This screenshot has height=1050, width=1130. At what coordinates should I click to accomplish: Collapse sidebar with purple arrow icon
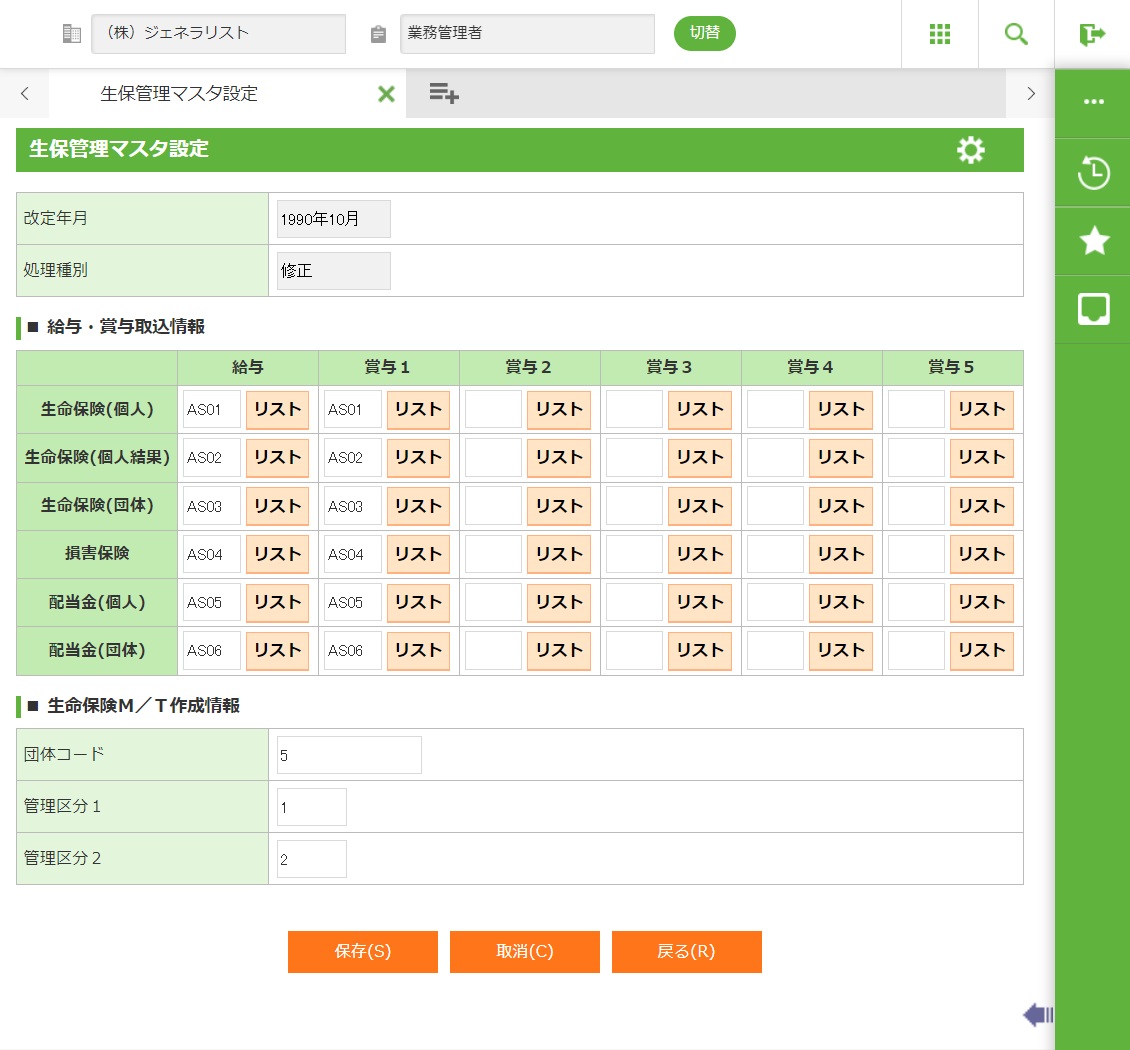coord(1037,1016)
